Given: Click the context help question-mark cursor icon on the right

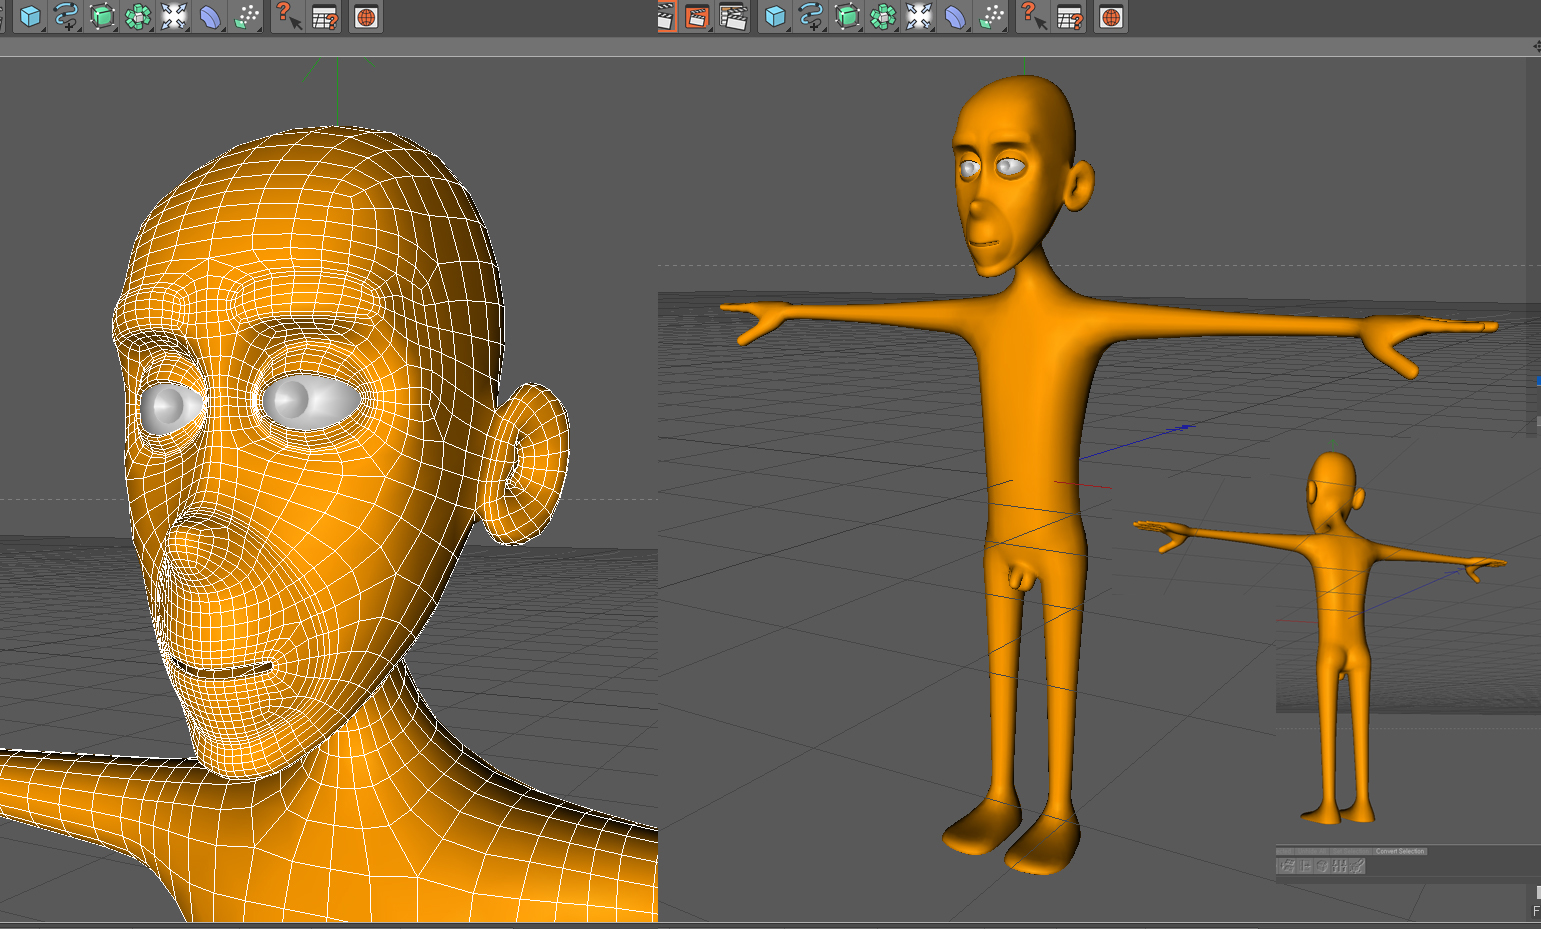Looking at the screenshot, I should pyautogui.click(x=1032, y=16).
